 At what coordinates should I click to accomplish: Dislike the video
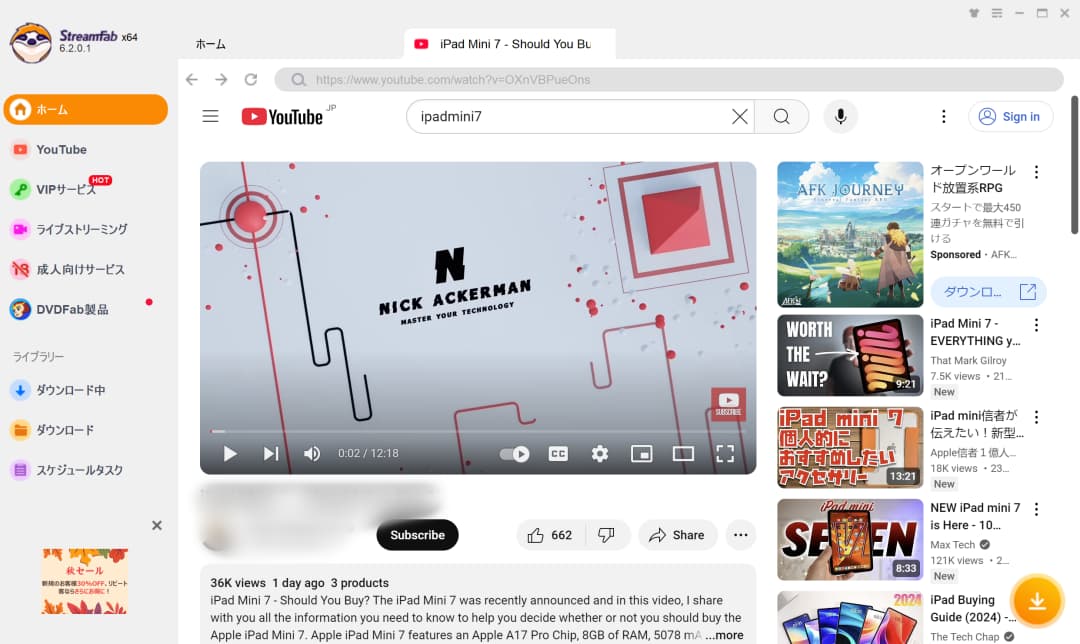[607, 534]
